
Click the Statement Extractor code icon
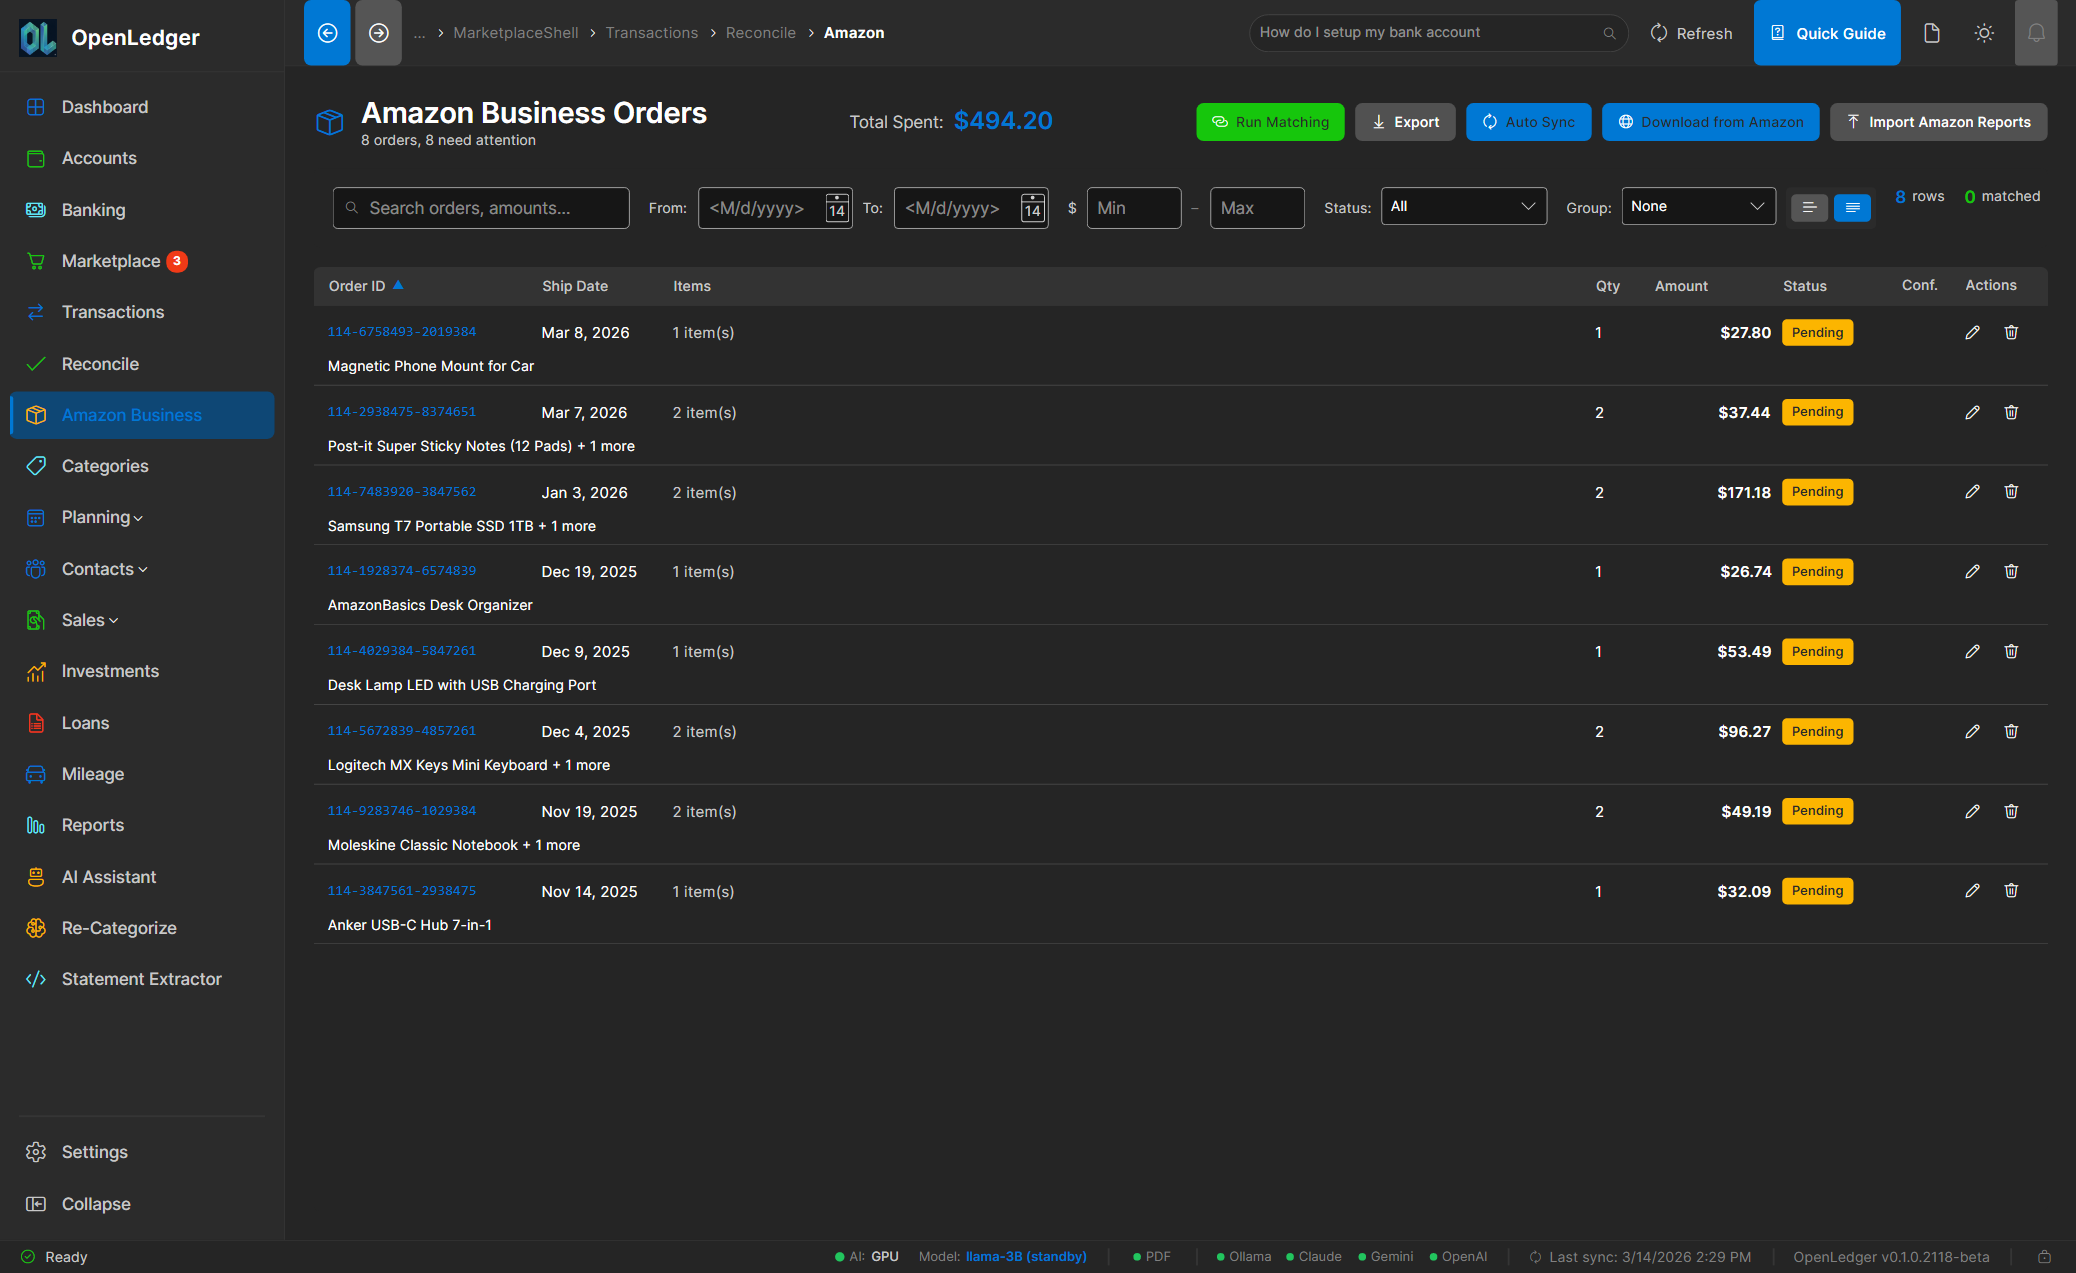(36, 979)
